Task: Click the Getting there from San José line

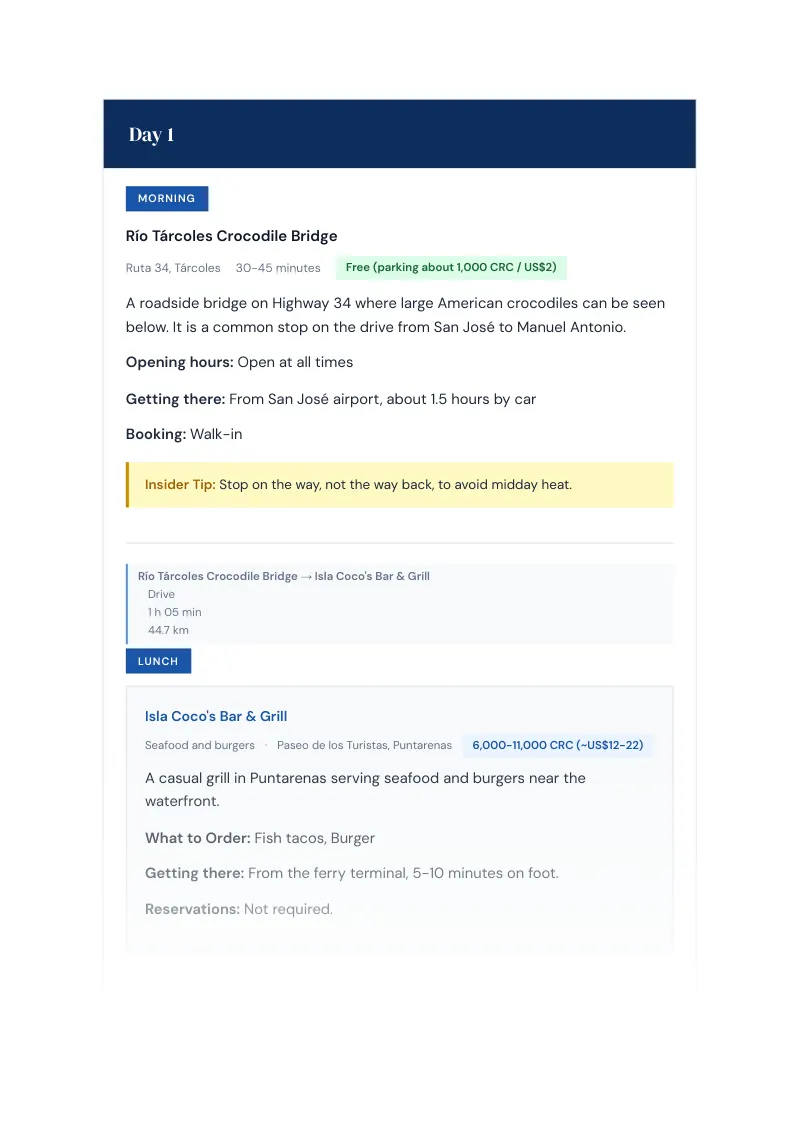Action: (331, 399)
